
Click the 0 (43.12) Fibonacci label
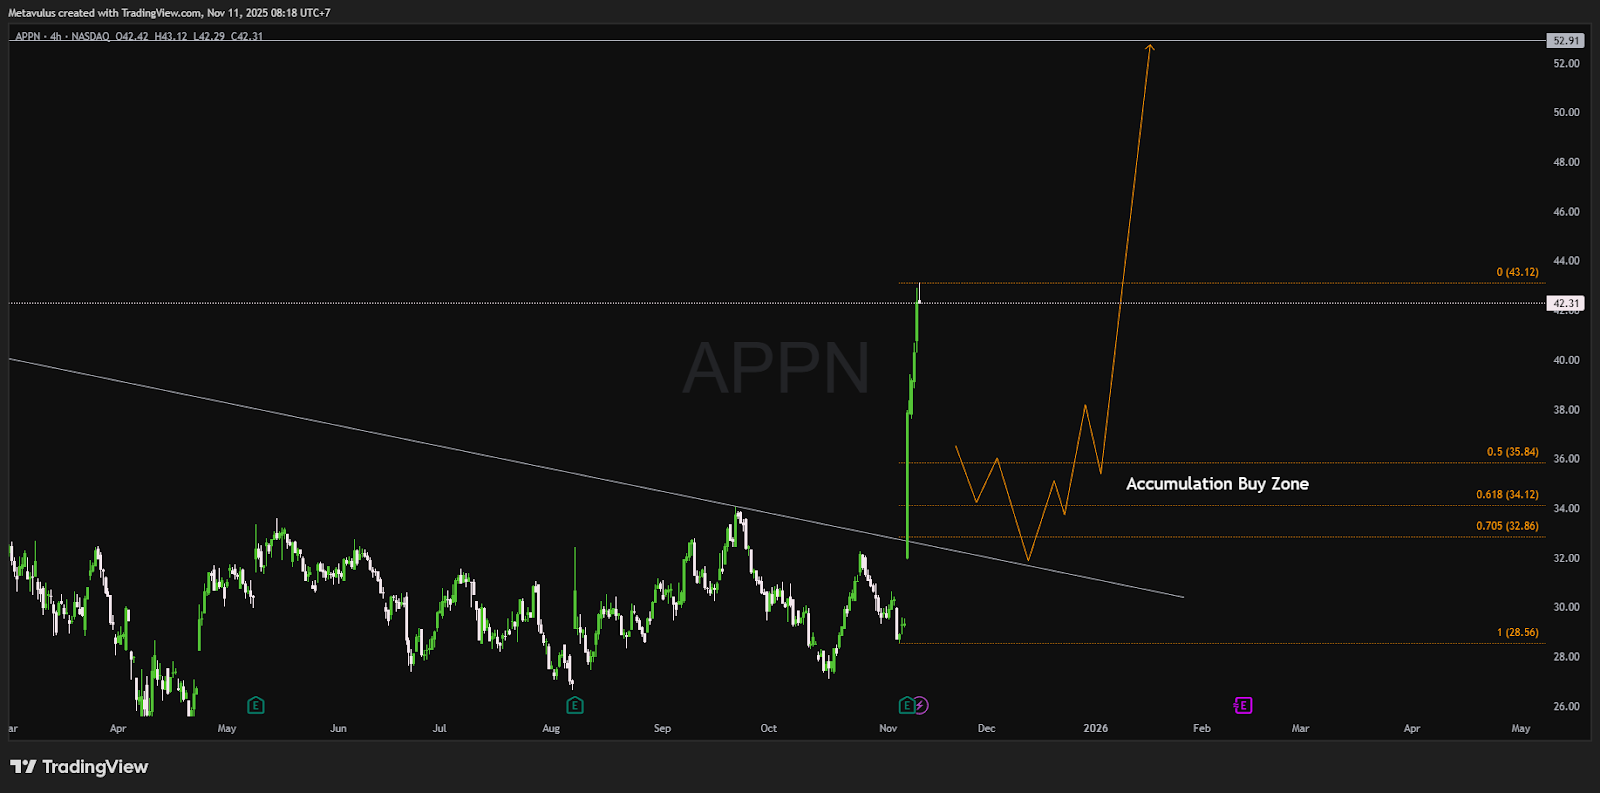click(1517, 272)
